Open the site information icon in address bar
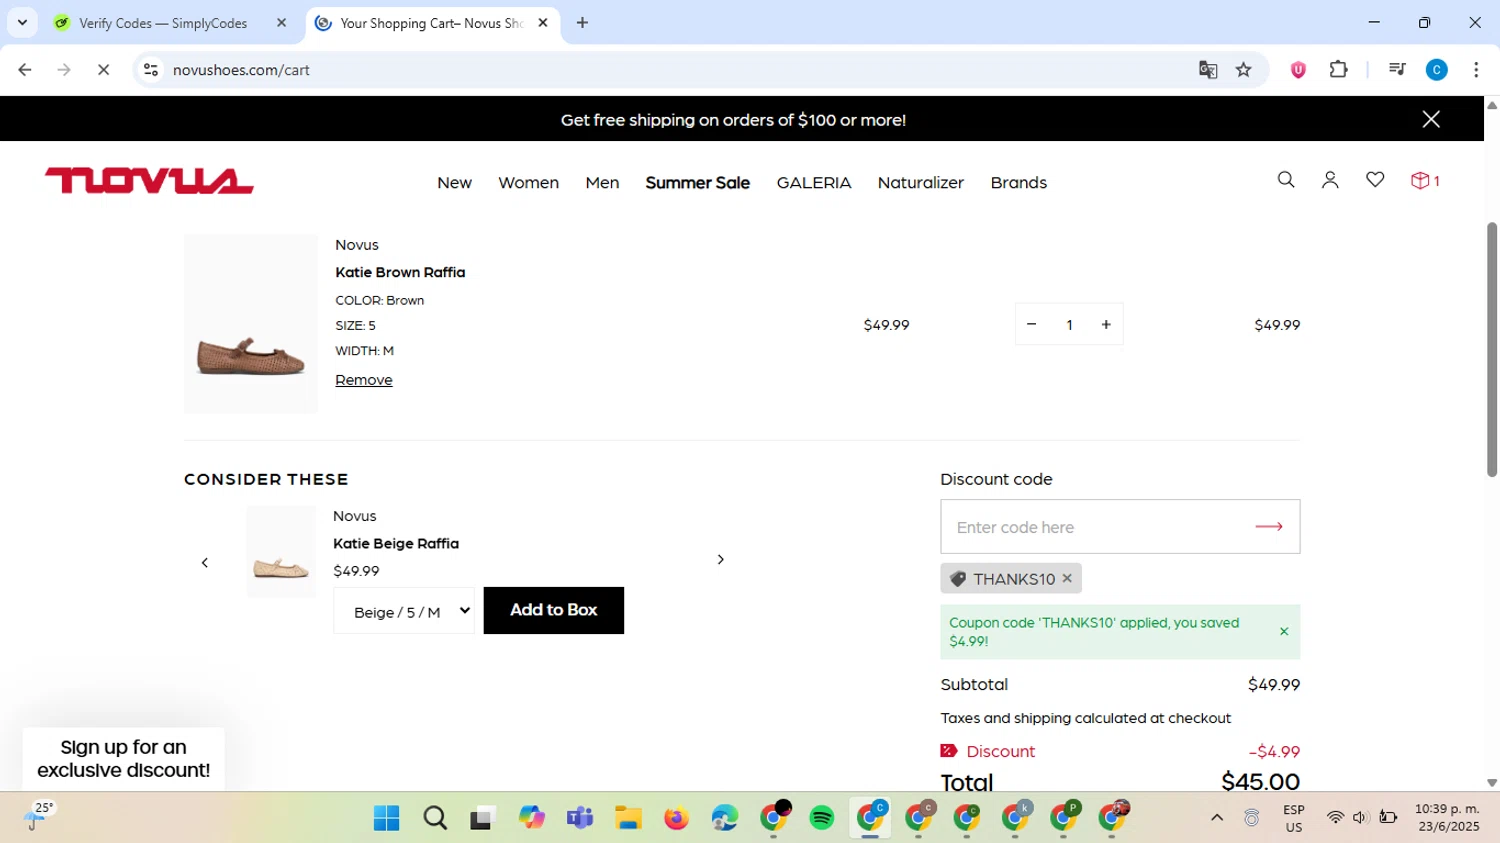Image resolution: width=1500 pixels, height=843 pixels. click(151, 70)
